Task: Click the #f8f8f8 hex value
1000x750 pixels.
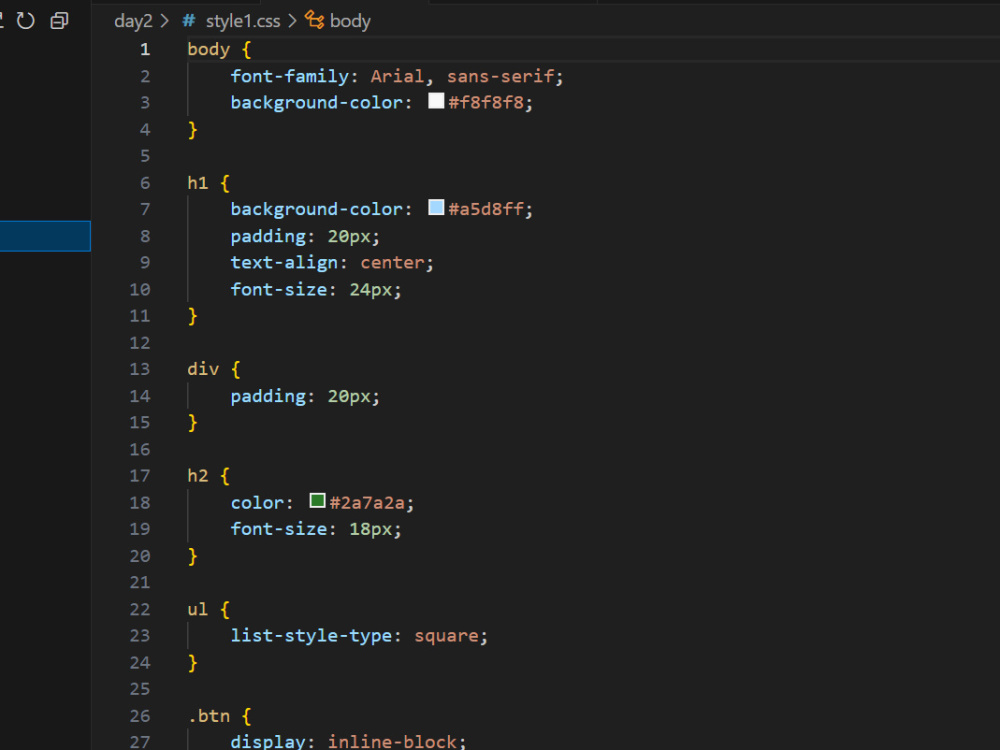Action: (x=487, y=103)
